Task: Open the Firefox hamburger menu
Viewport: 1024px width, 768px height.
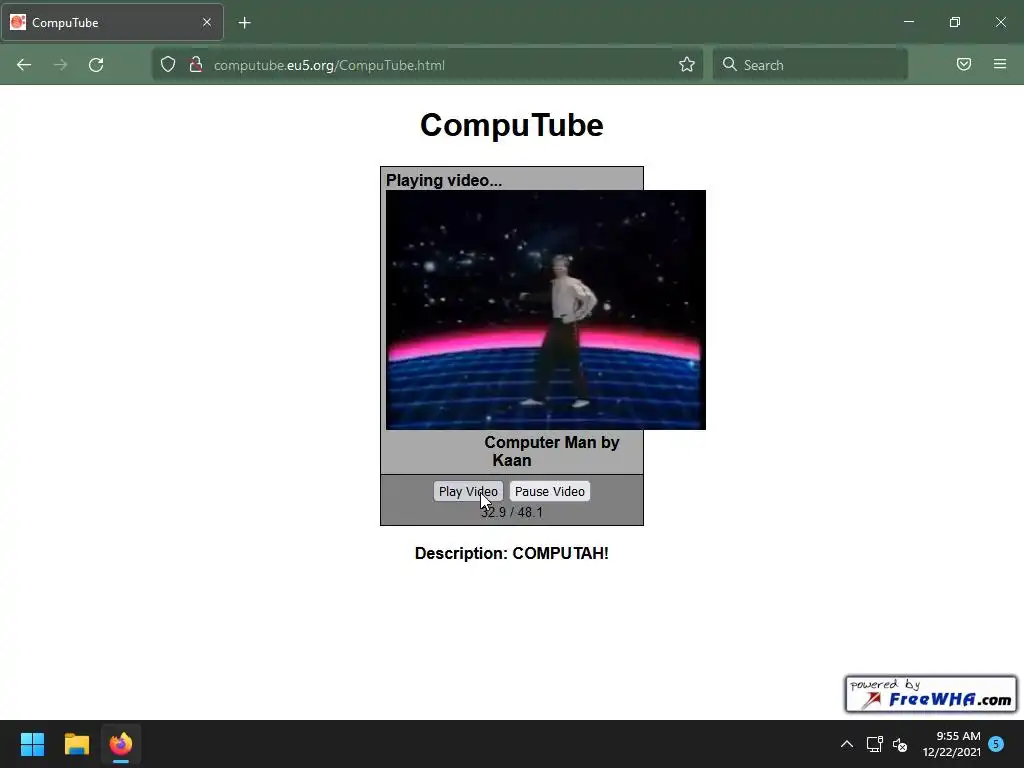Action: 1000,64
